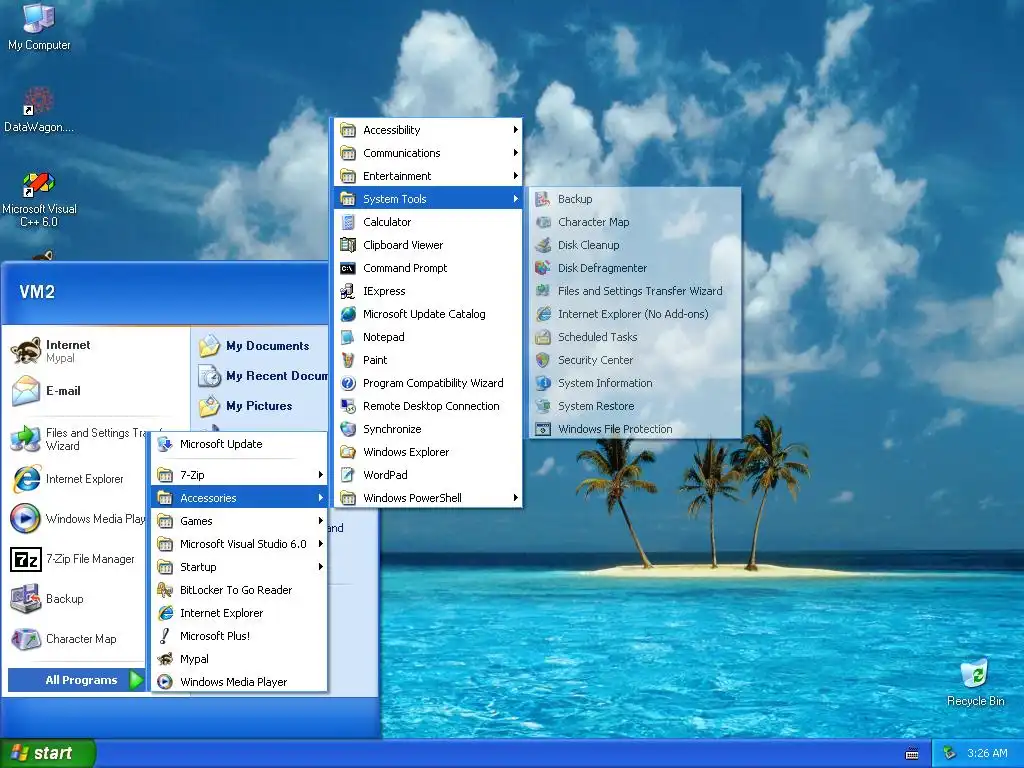This screenshot has height=768, width=1024.
Task: Open Files and Settings Transfer Wizard submenu entry
Action: click(x=635, y=291)
